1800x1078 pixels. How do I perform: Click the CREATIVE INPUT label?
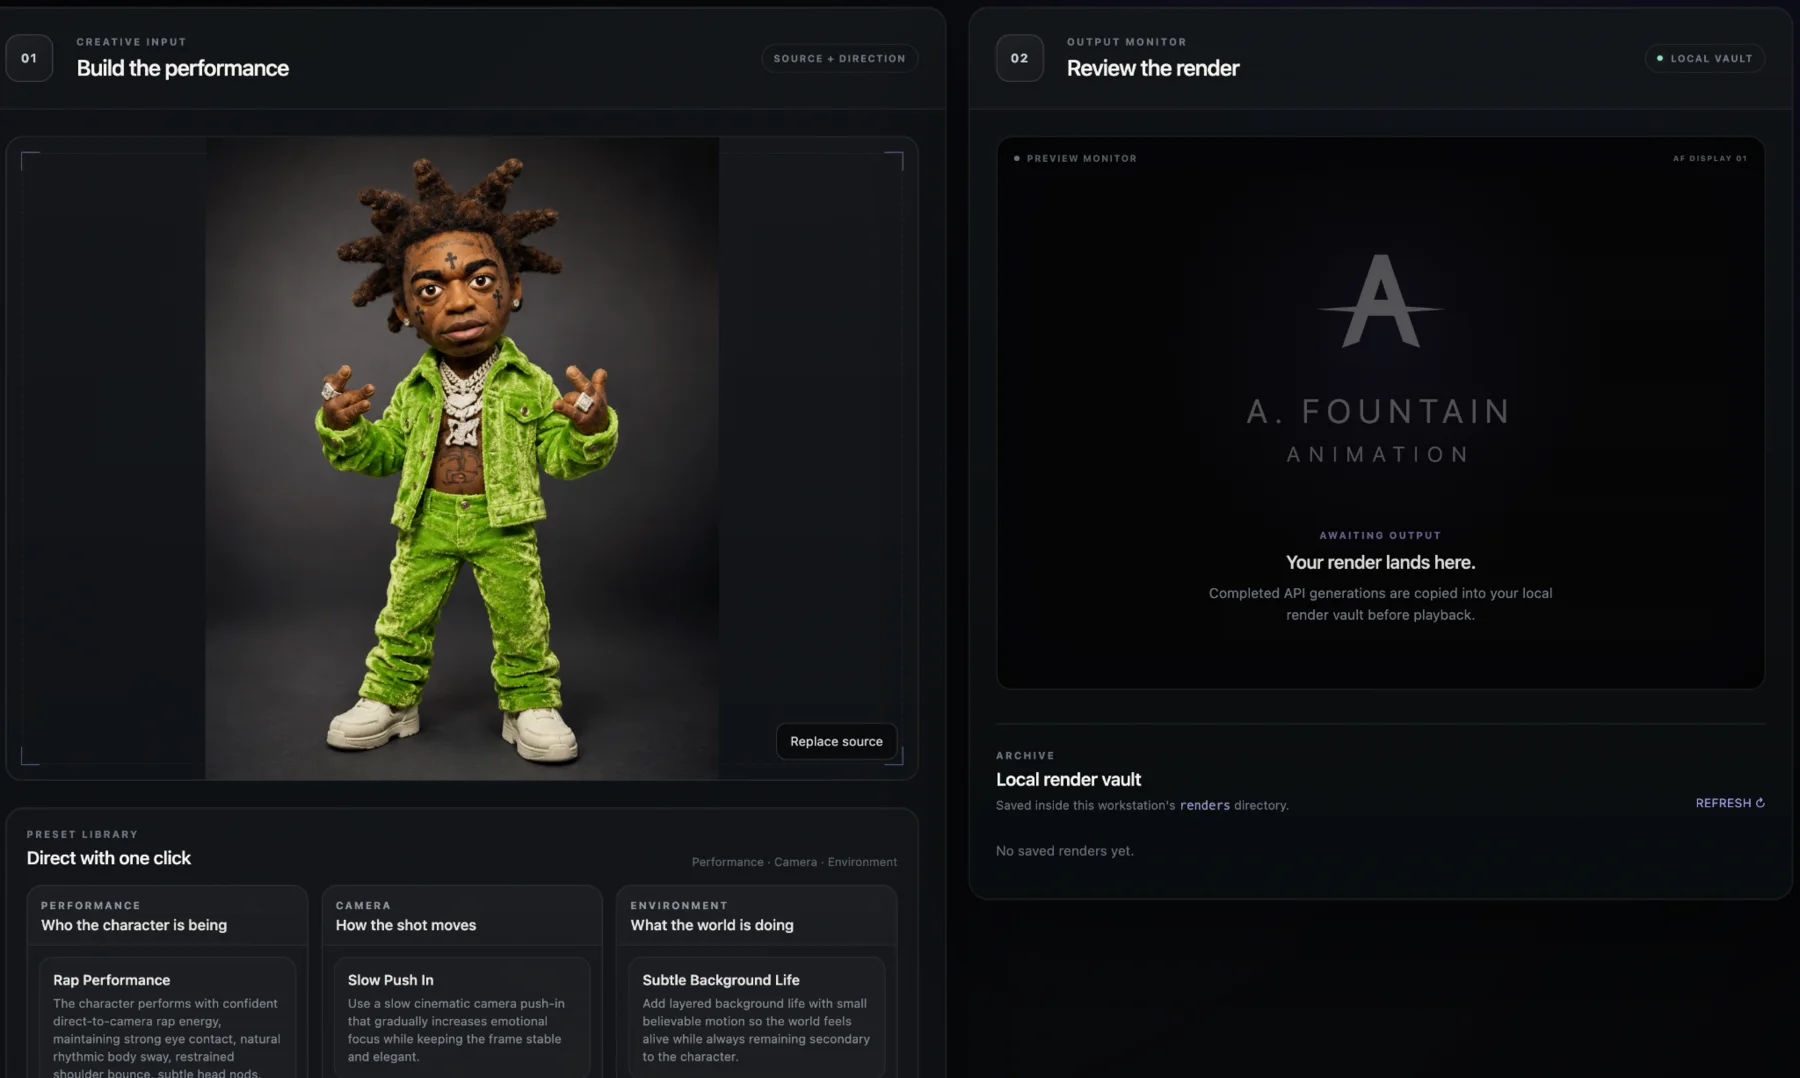point(131,42)
